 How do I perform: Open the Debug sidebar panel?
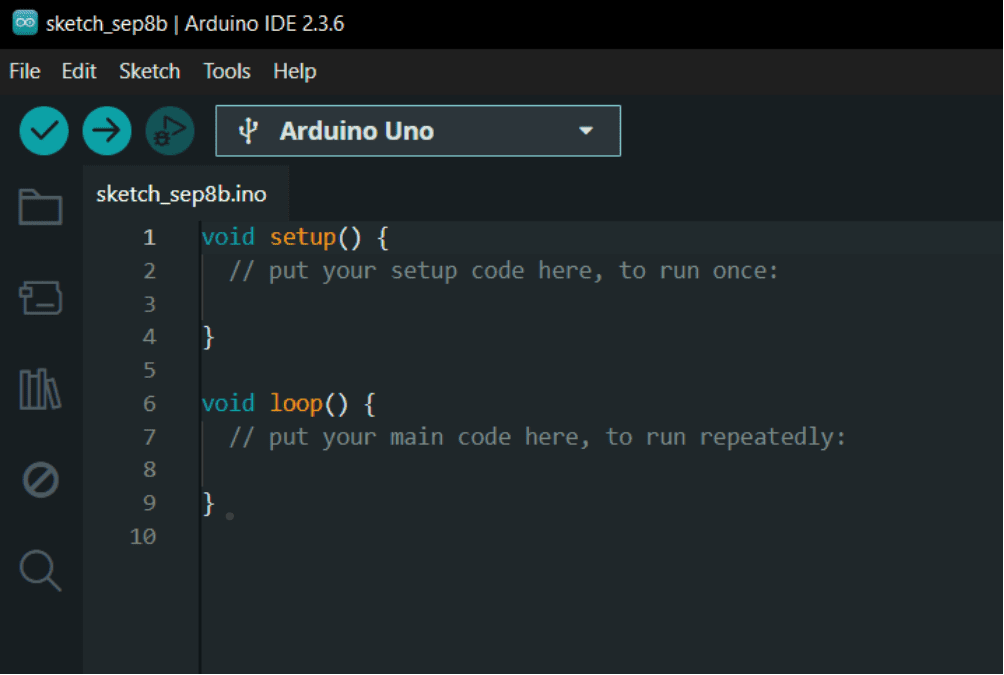click(40, 480)
